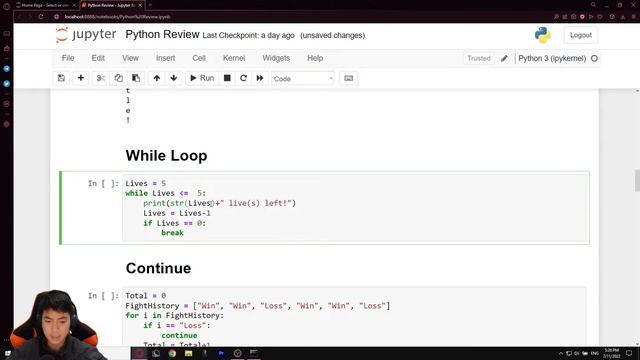This screenshot has width=640, height=360.
Task: Open the Windows Start menu
Action: click(x=7, y=353)
